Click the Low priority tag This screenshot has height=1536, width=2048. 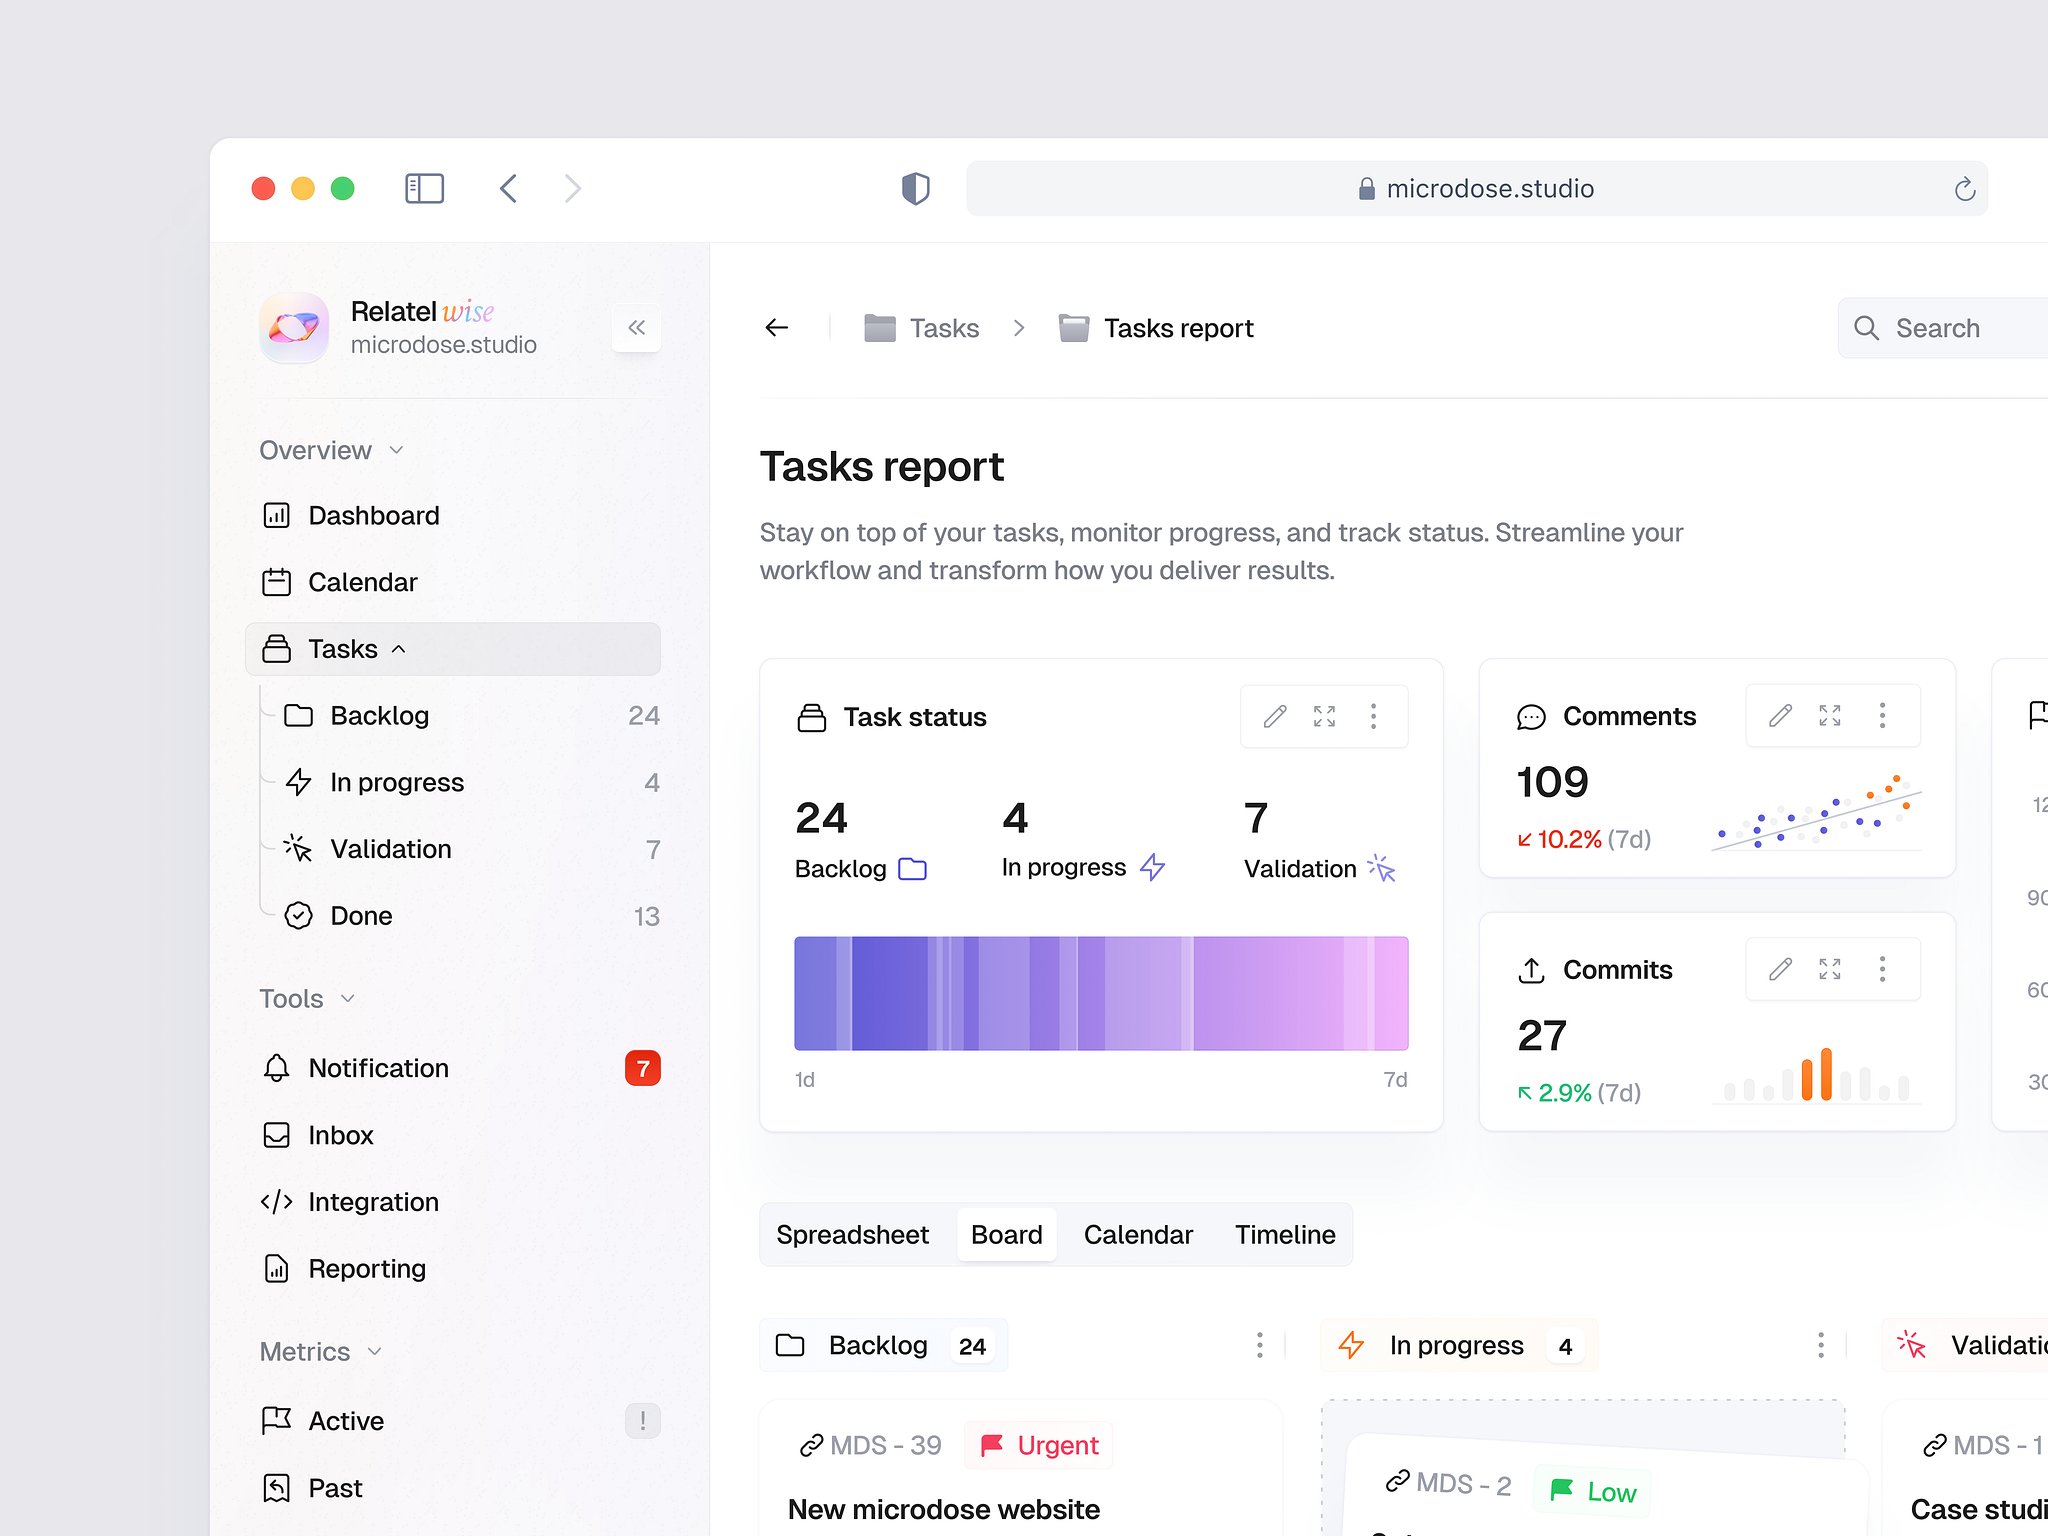point(1593,1491)
